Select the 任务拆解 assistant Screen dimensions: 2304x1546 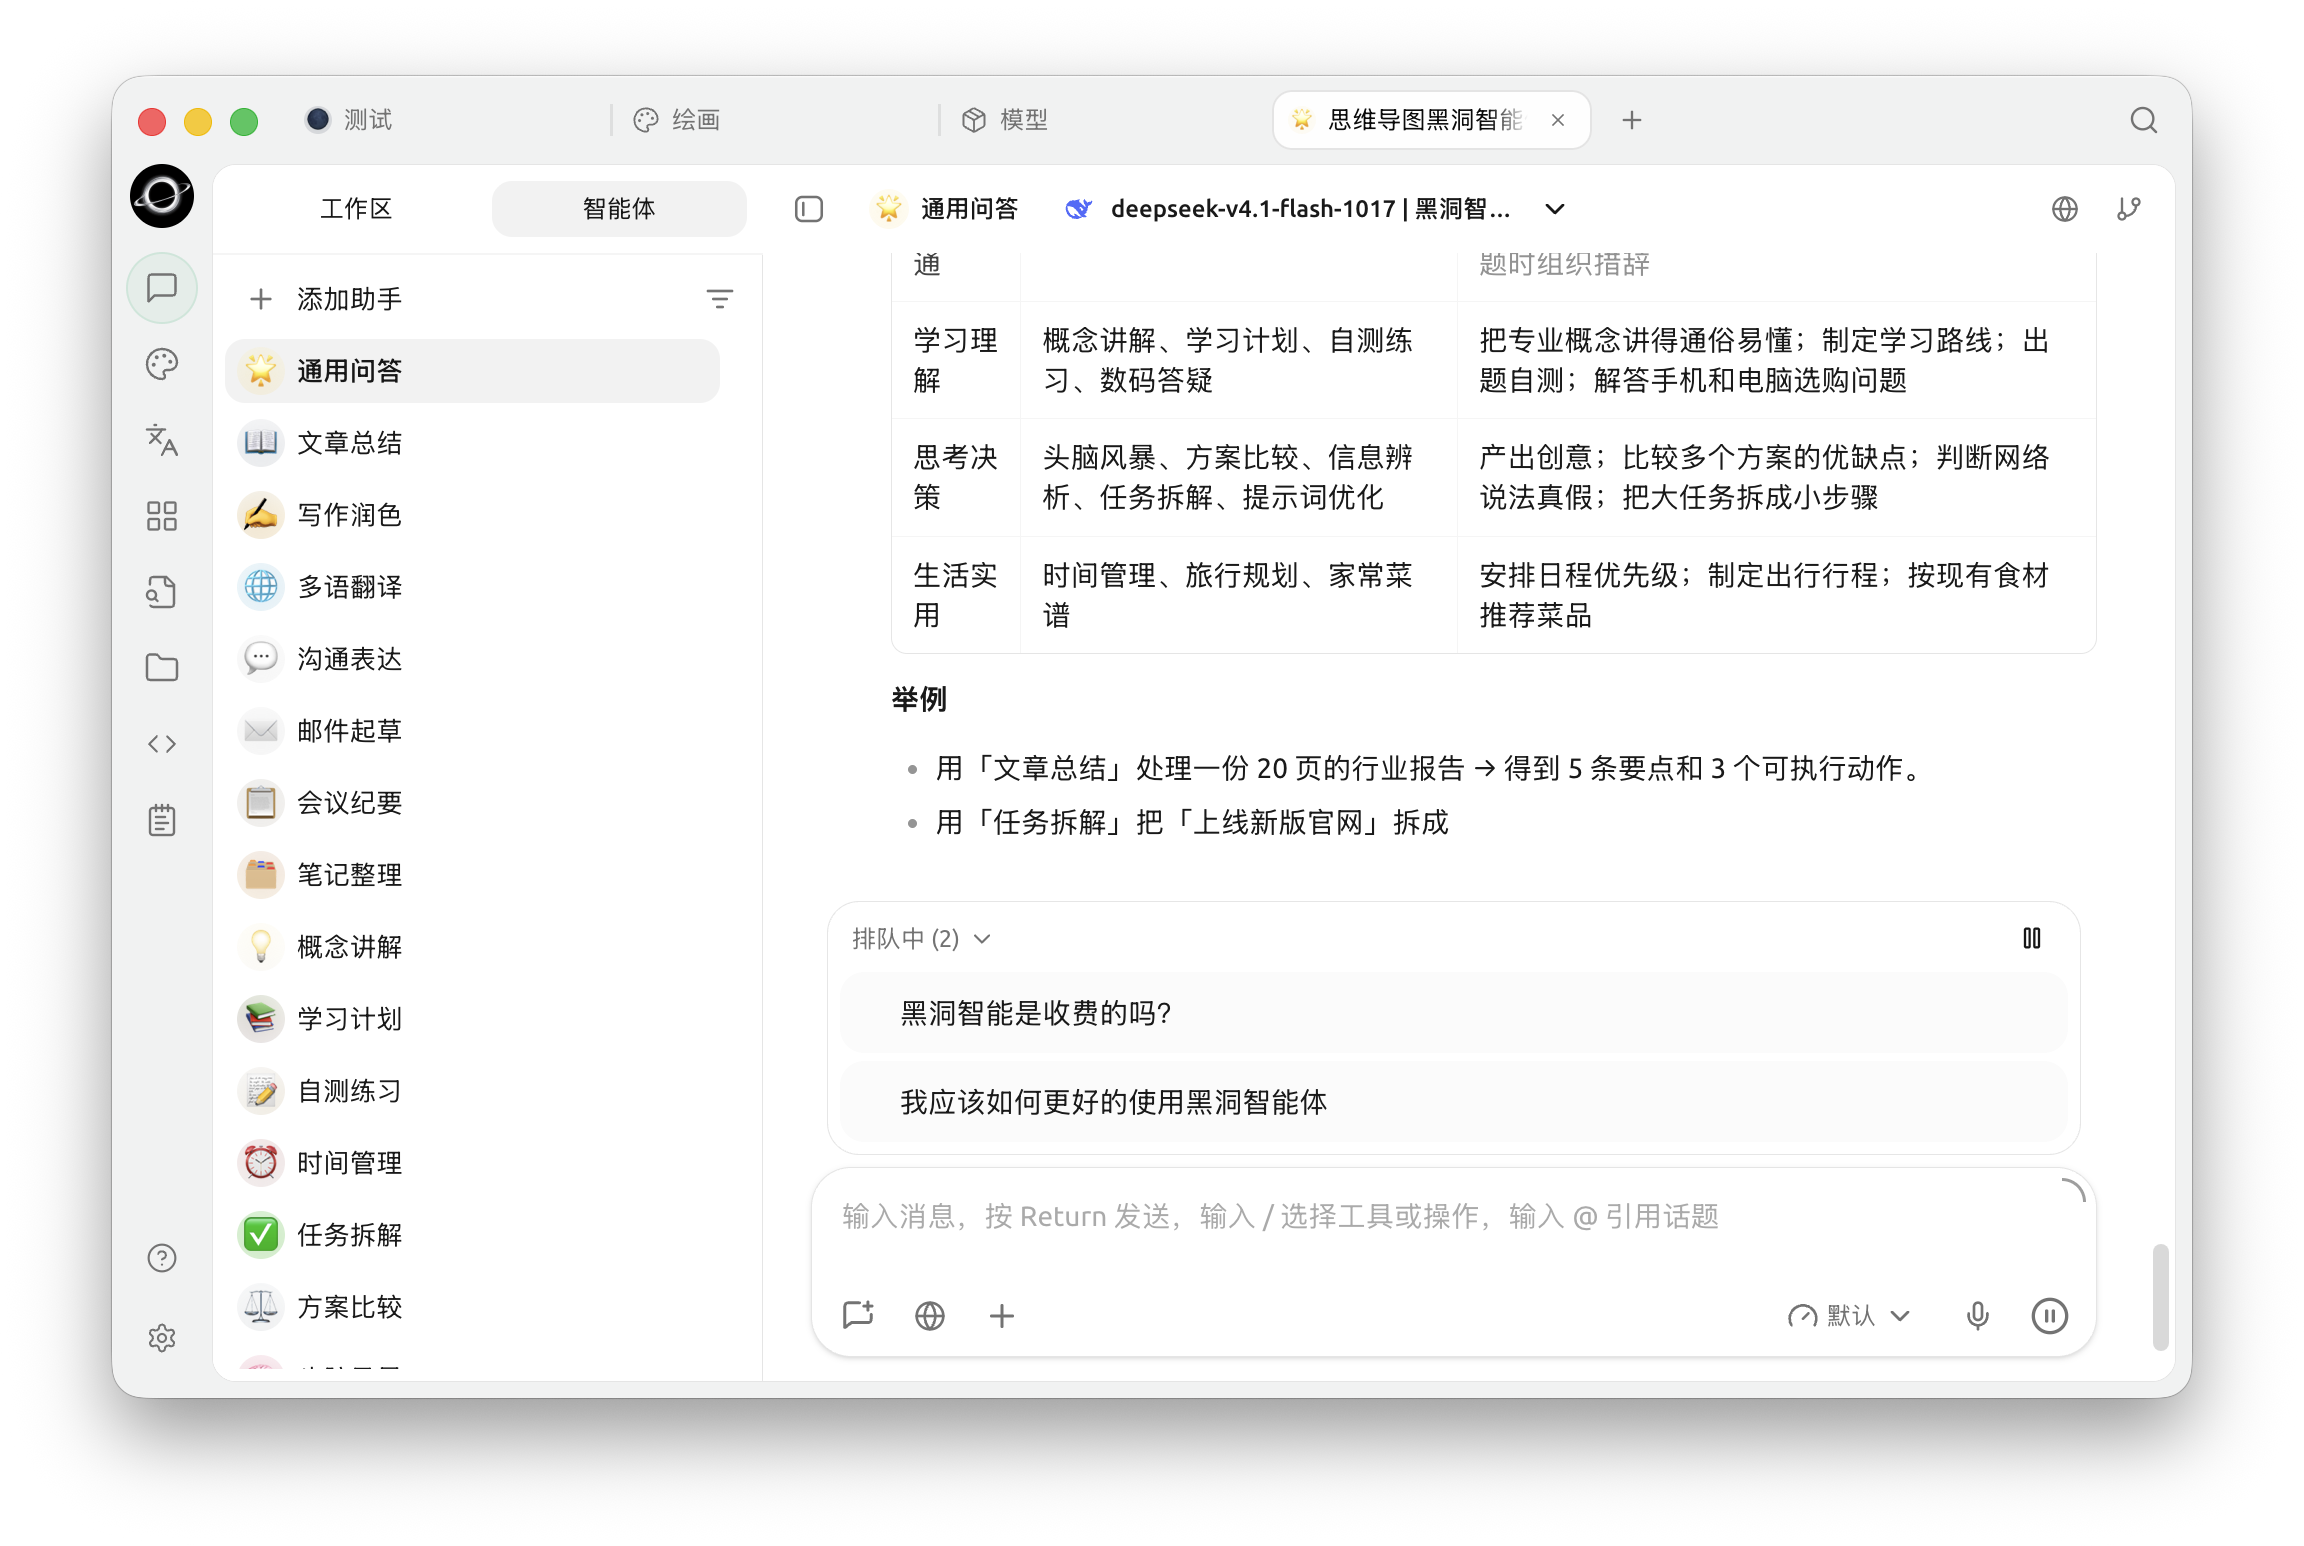(x=473, y=1235)
